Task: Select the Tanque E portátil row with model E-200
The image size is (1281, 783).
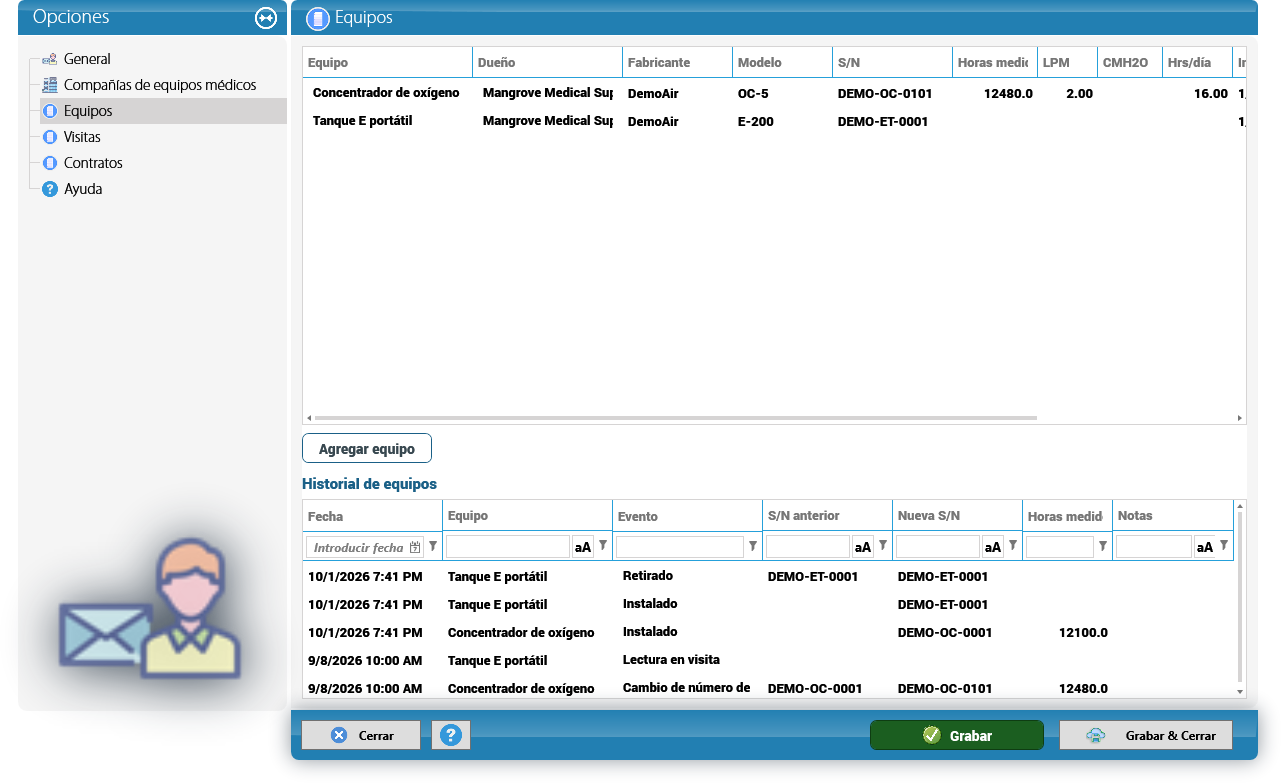Action: [774, 121]
